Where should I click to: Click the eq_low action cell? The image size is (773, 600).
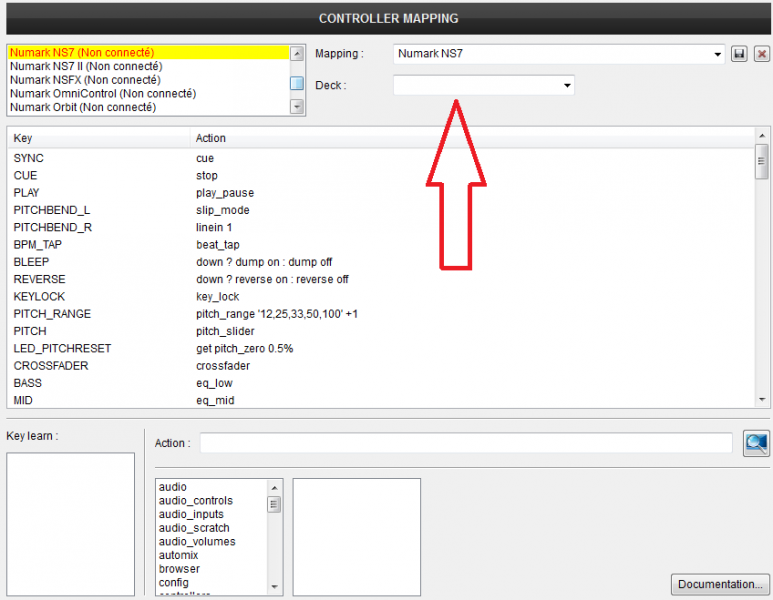[x=214, y=383]
